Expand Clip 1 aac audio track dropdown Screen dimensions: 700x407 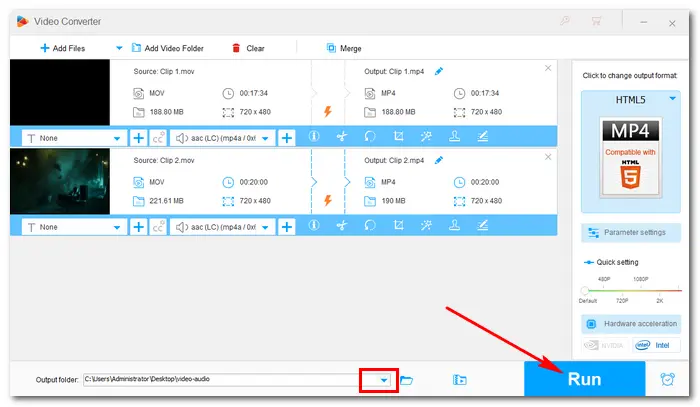[x=265, y=138]
